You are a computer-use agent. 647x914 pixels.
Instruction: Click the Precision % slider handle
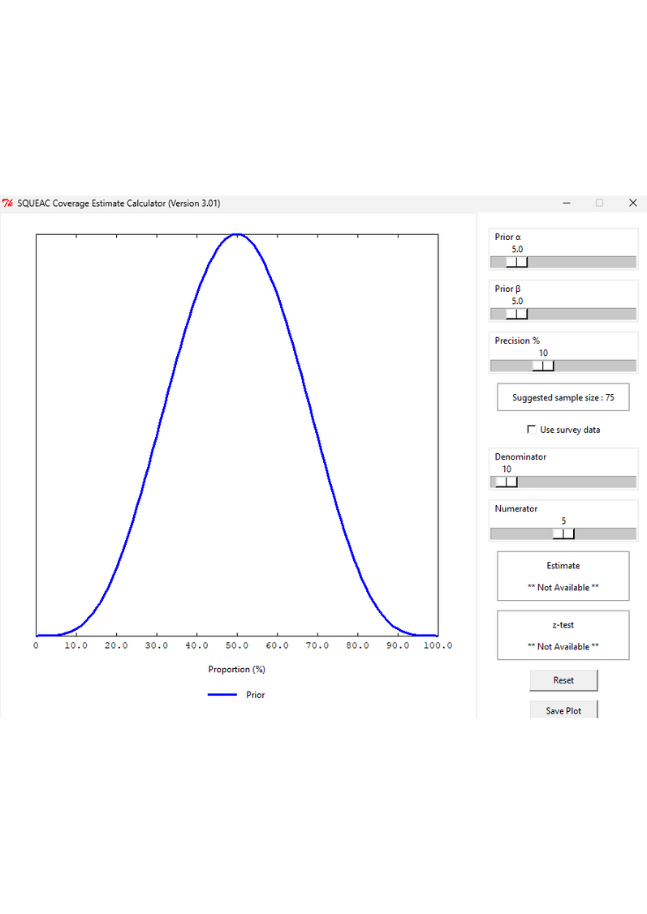pos(543,366)
